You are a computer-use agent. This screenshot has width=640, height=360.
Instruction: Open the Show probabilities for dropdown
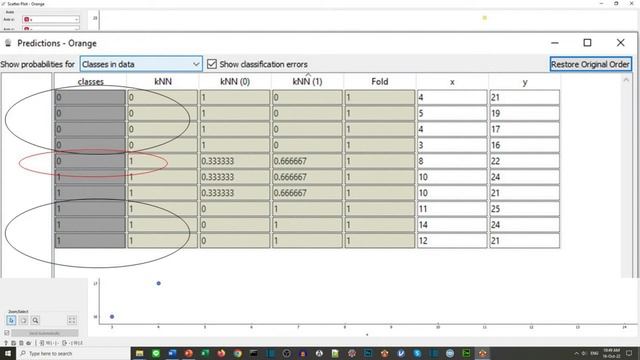141,64
